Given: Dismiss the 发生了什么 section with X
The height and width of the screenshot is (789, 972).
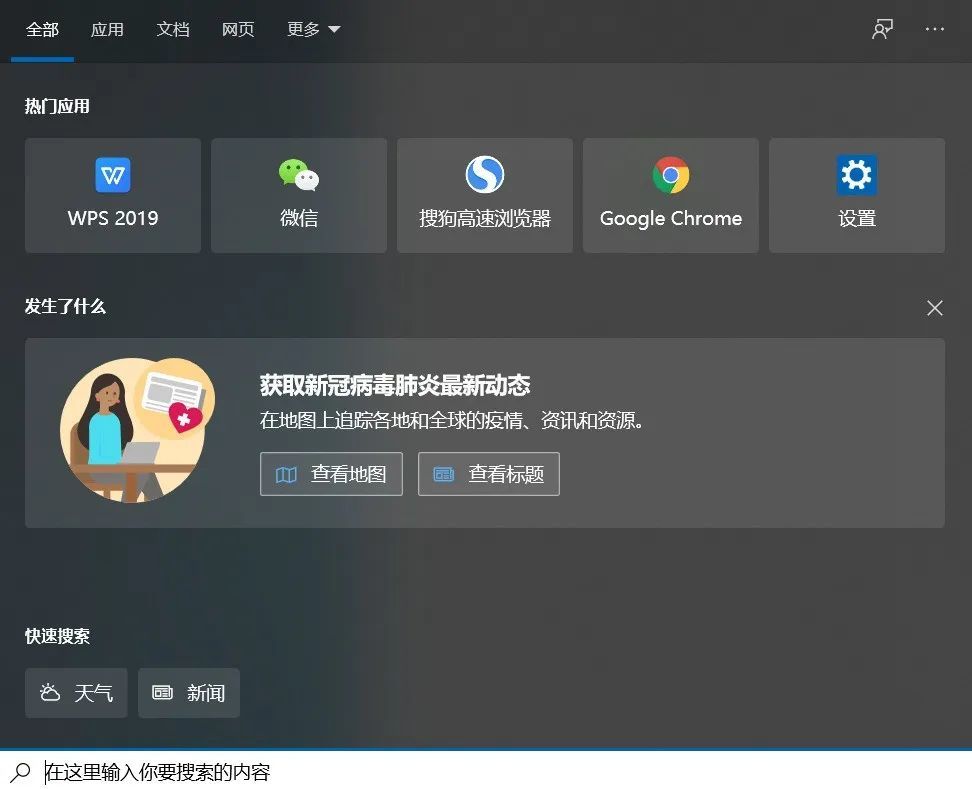Looking at the screenshot, I should [x=935, y=308].
